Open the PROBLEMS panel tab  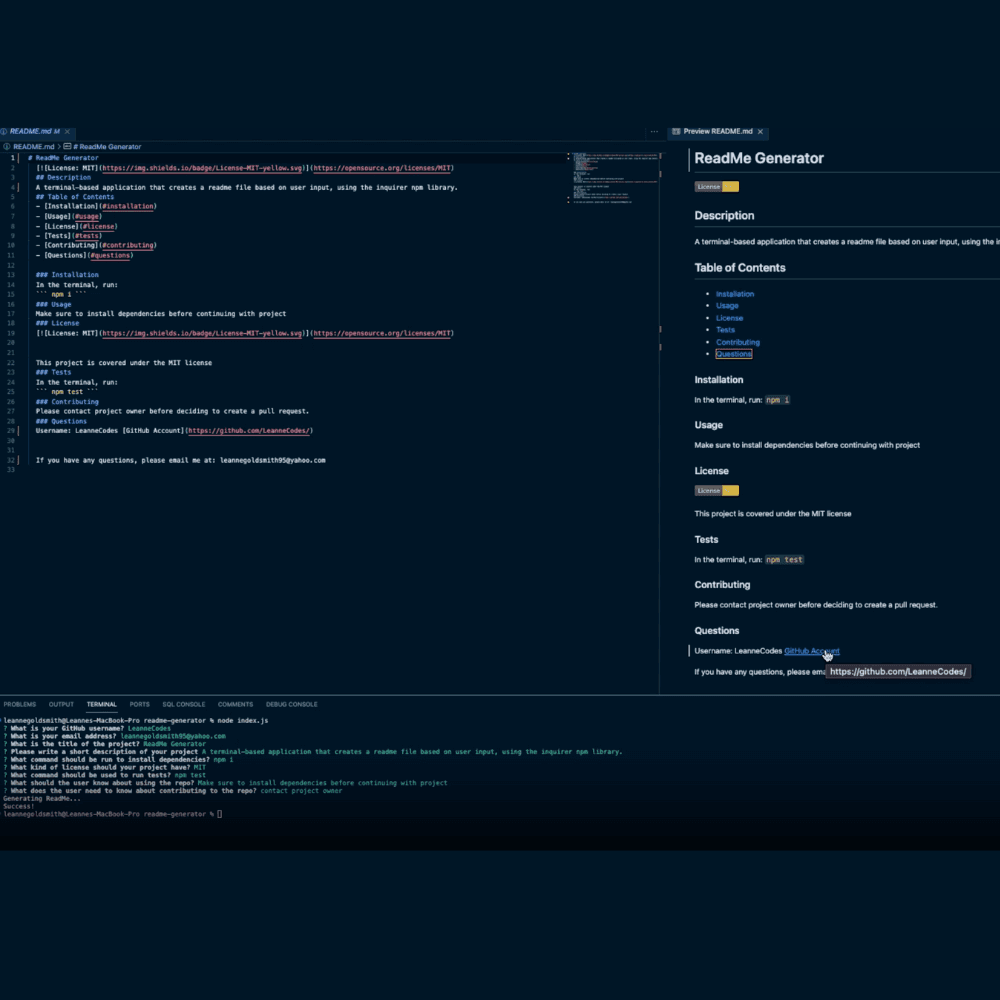pos(20,704)
